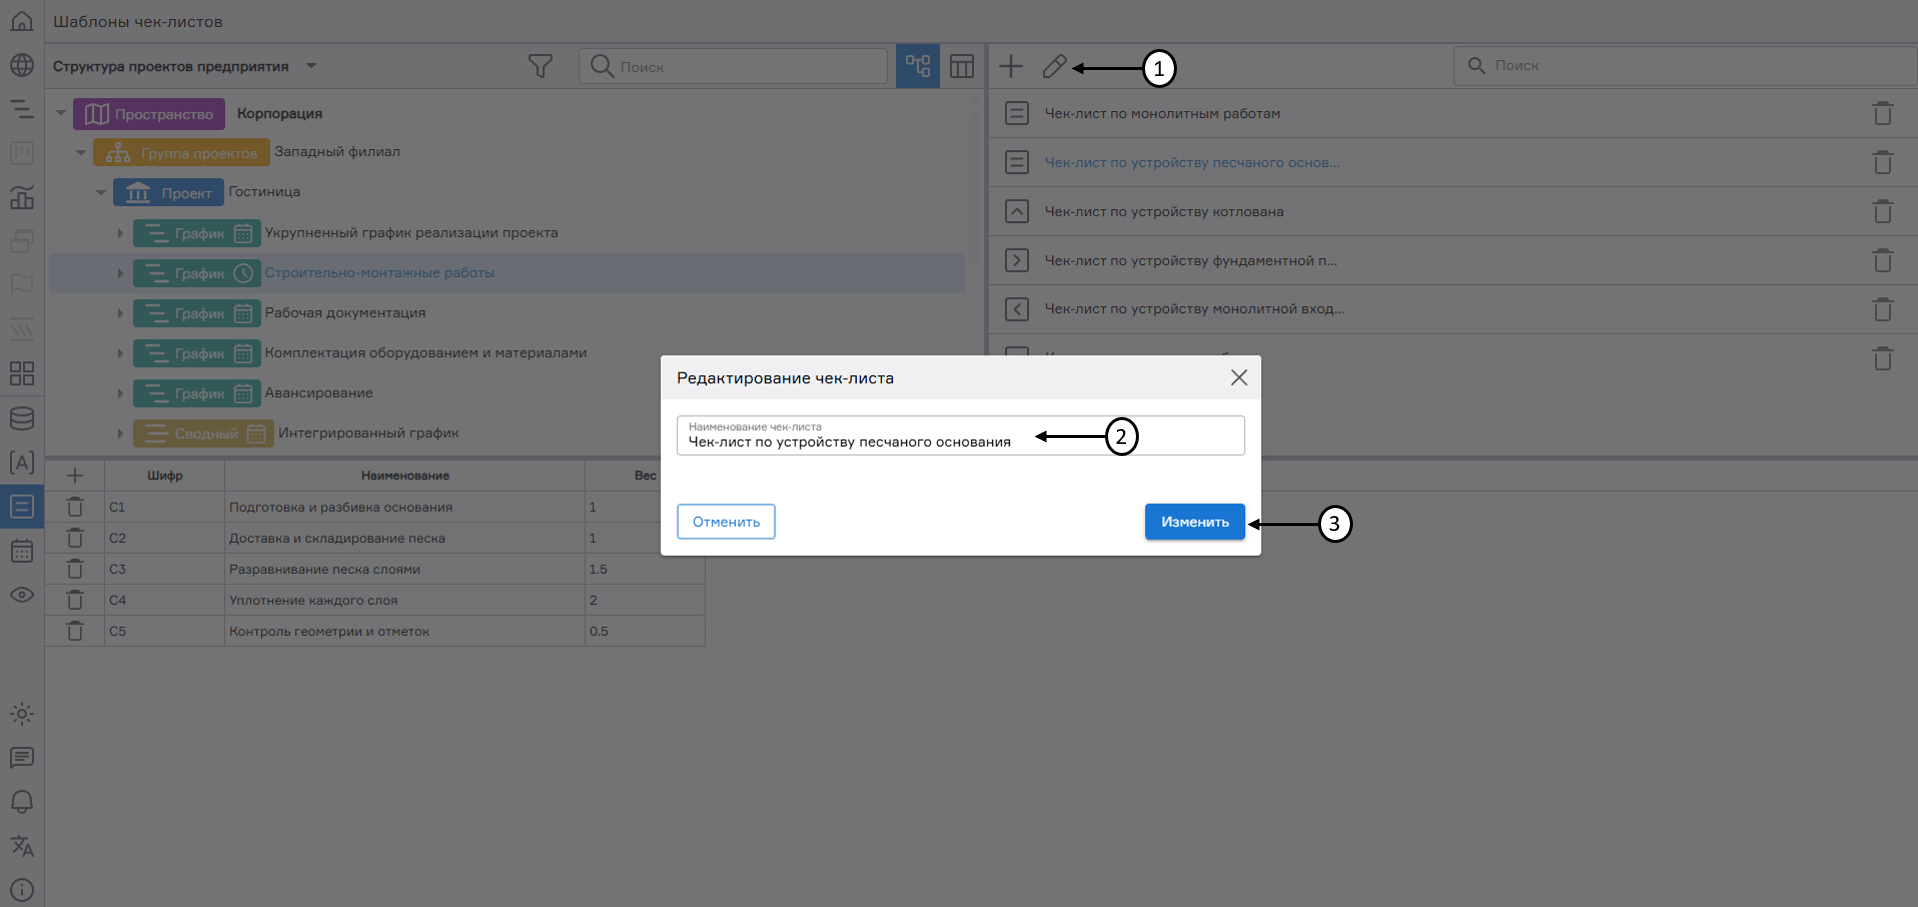
Task: Open the language translation icon
Action: (22, 846)
